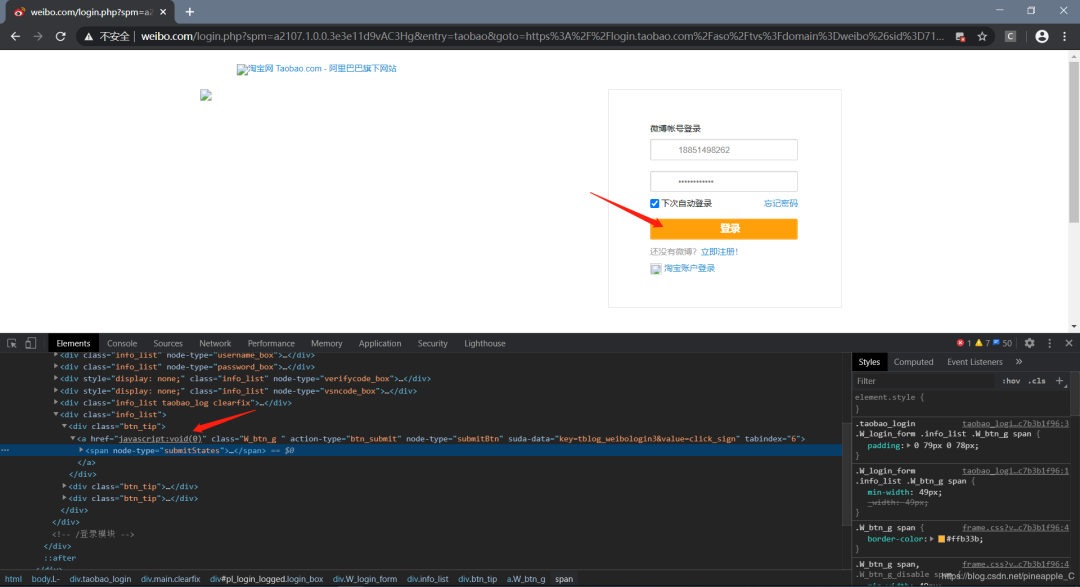Click the red error counter icon

pyautogui.click(x=960, y=343)
